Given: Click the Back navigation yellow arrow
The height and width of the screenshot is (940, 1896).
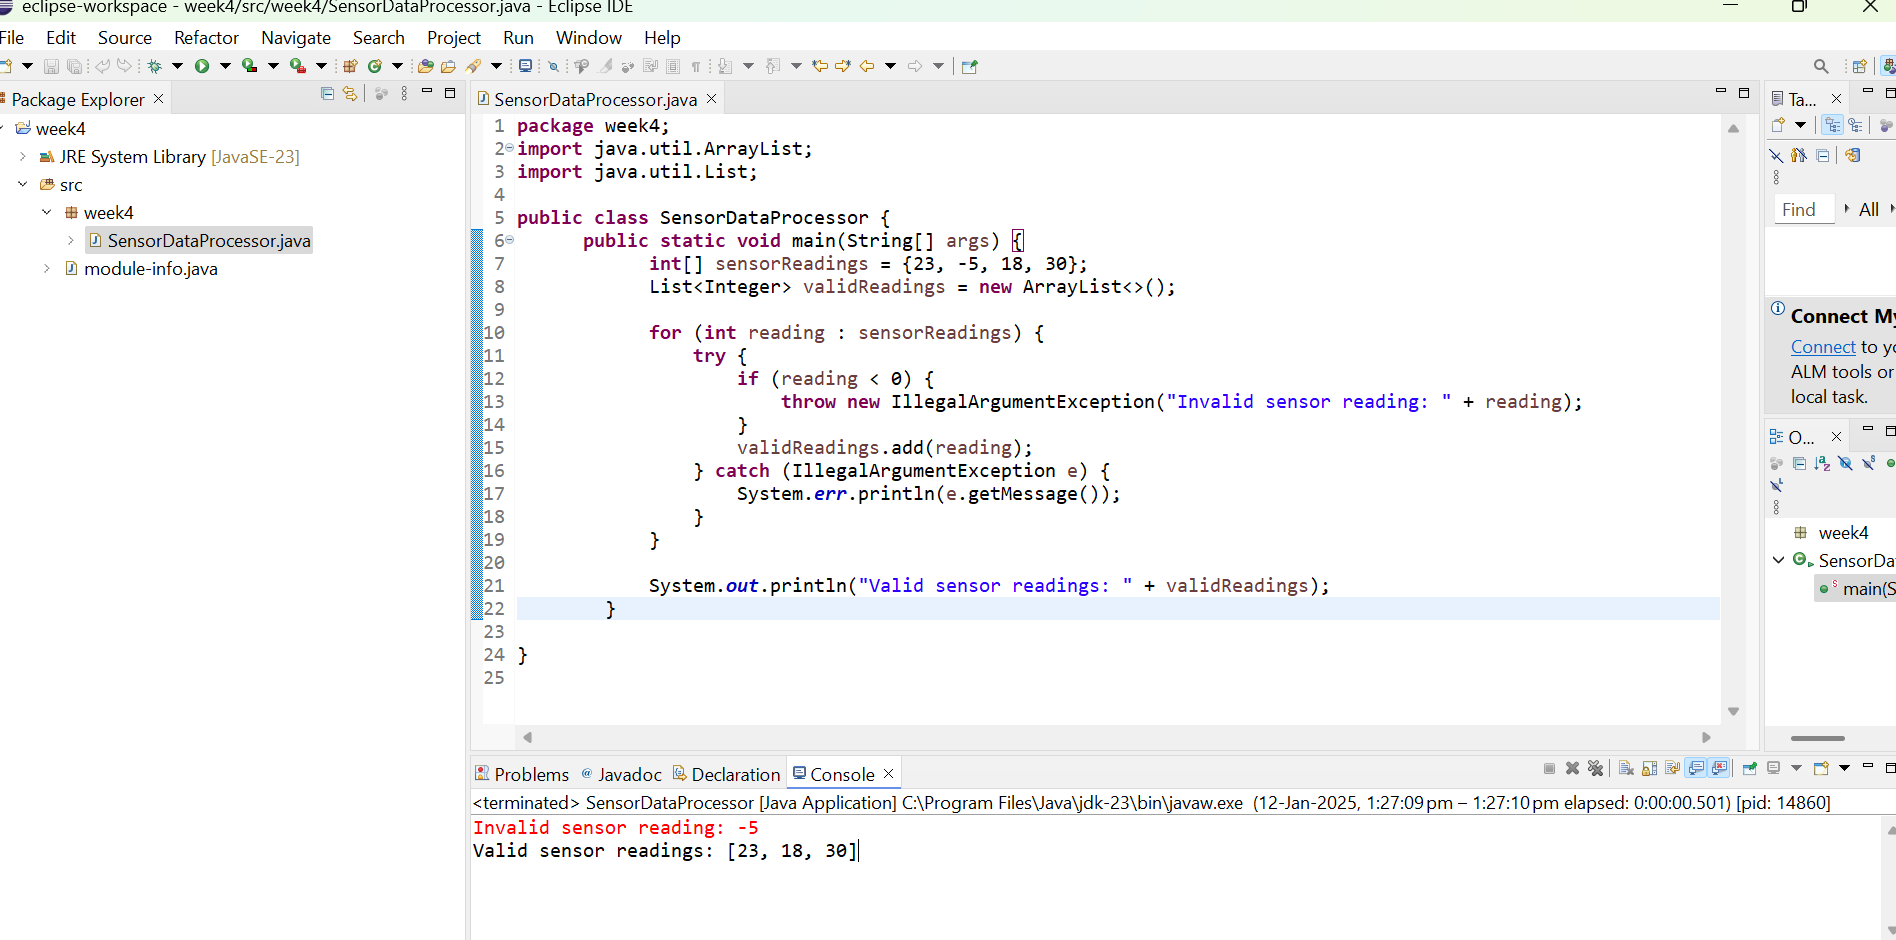Looking at the screenshot, I should [867, 66].
